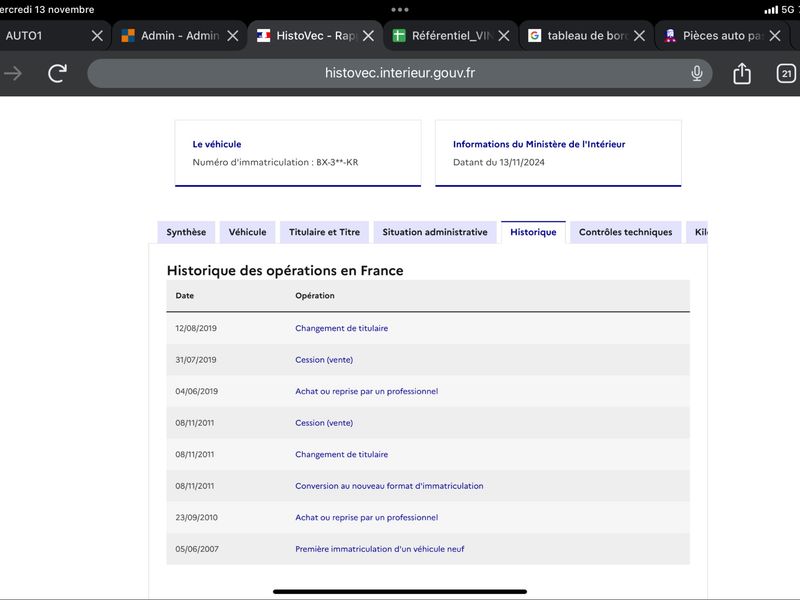This screenshot has height=600, width=800.
Task: Select the Historique tab
Action: [533, 232]
